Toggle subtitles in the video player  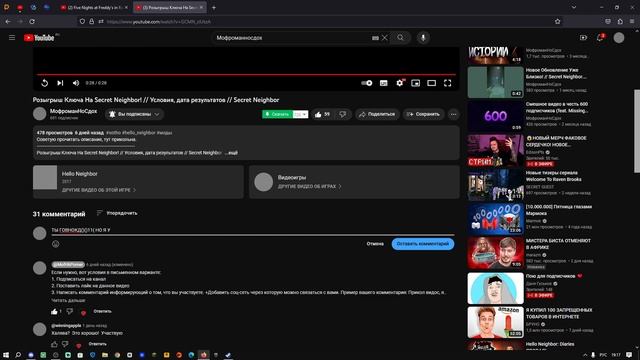[x=383, y=83]
